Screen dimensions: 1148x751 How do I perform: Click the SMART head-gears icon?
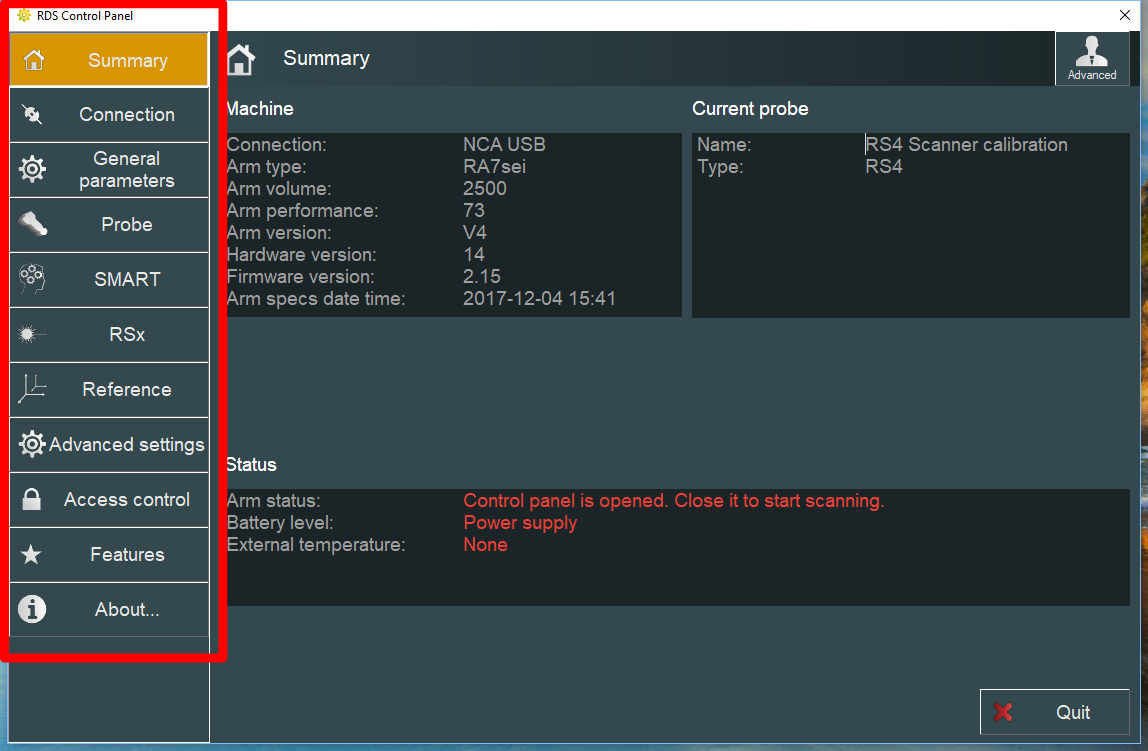point(32,279)
